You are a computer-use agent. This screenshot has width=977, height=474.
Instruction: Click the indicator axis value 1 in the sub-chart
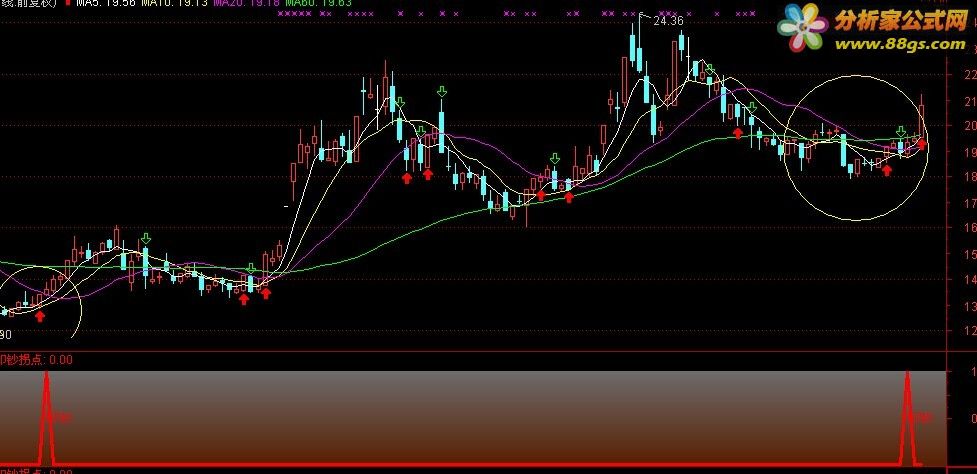click(973, 371)
